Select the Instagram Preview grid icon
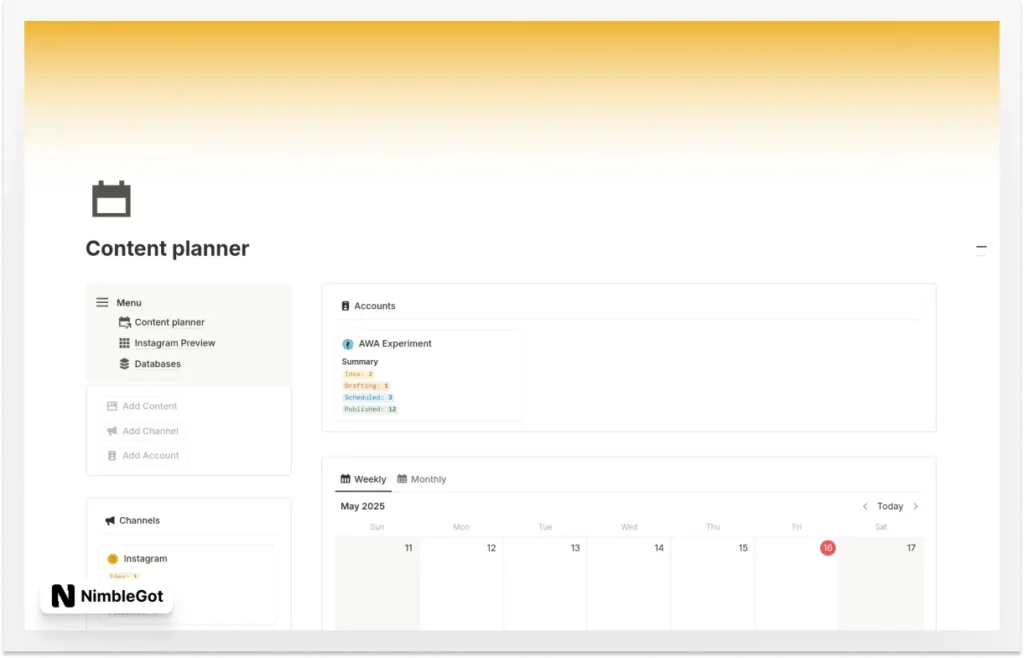This screenshot has width=1024, height=658. coord(127,343)
